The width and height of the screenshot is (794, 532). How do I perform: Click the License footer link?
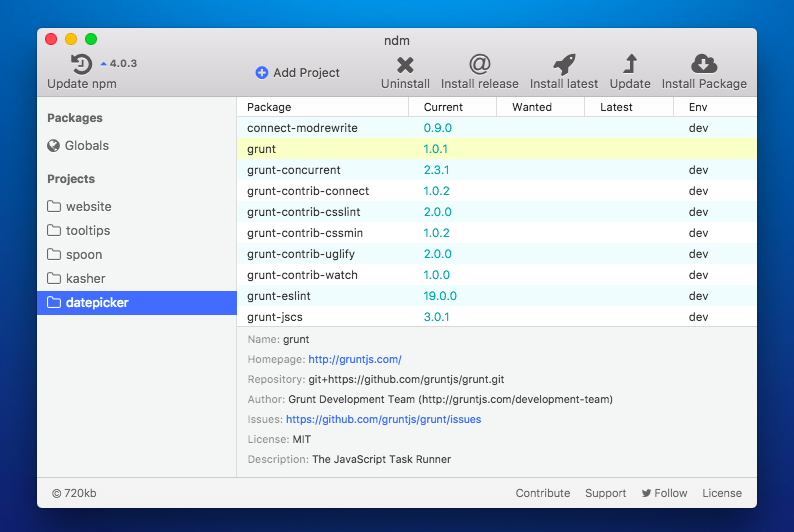(722, 493)
